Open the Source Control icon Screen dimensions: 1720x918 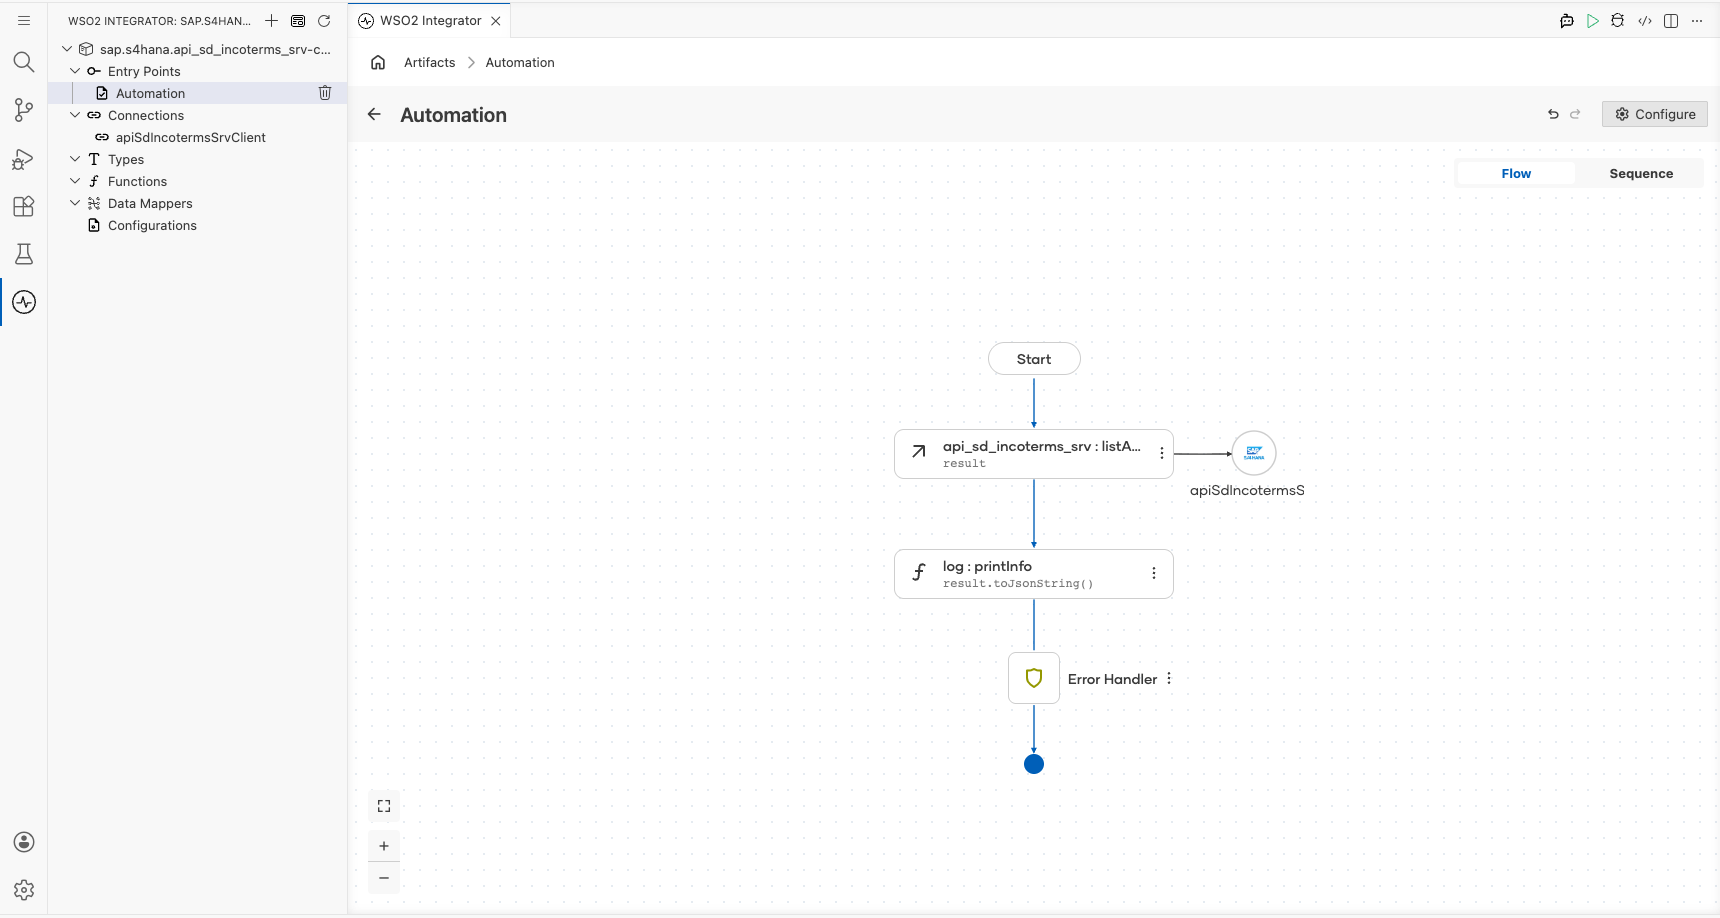point(24,110)
